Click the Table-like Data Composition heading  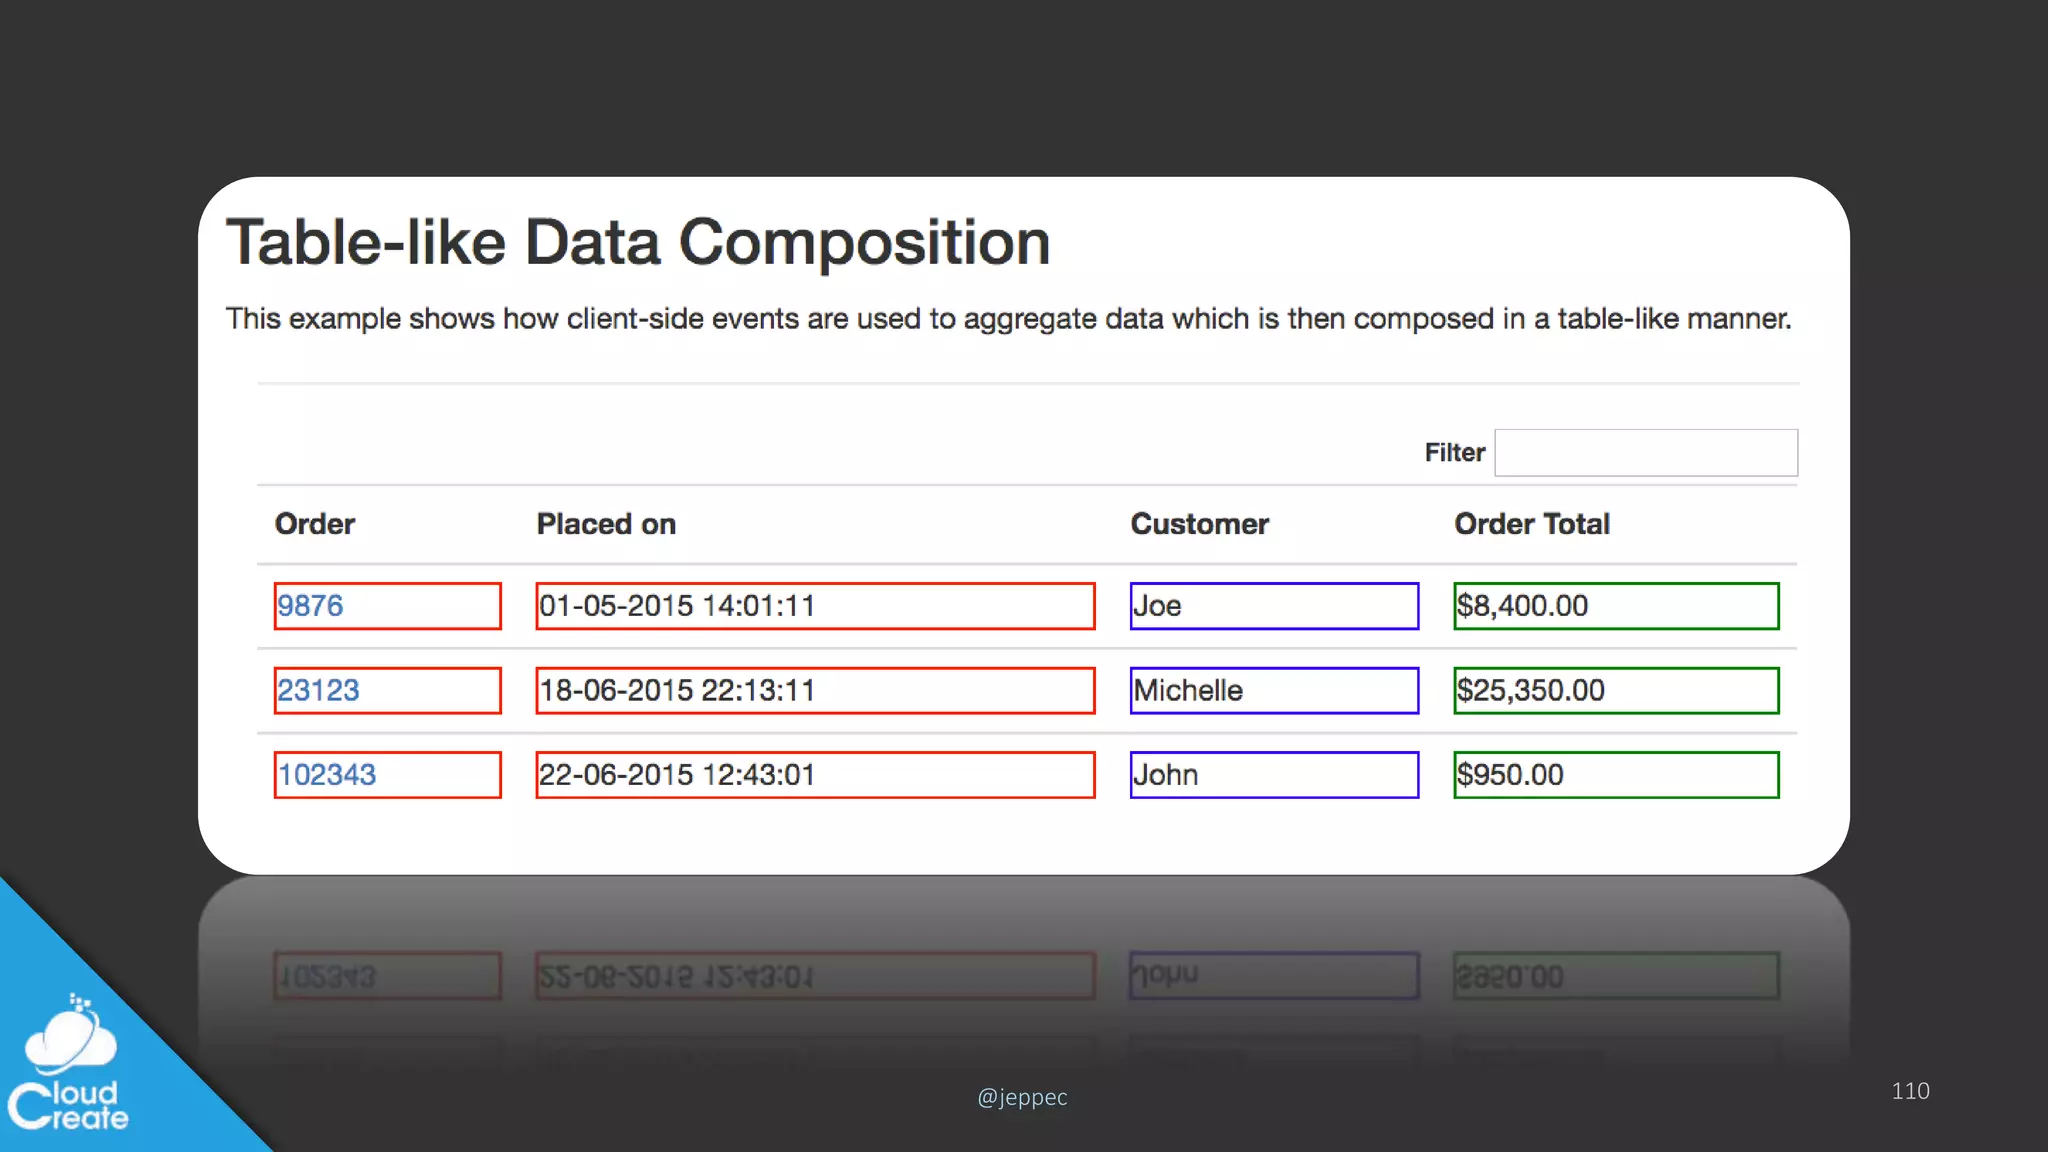coord(638,243)
